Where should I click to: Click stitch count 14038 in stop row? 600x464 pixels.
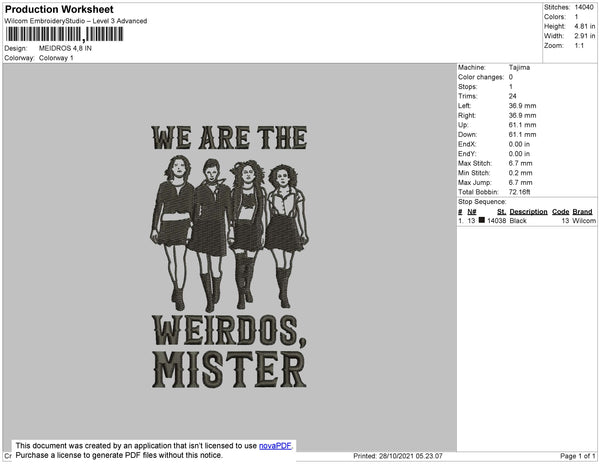pyautogui.click(x=496, y=221)
